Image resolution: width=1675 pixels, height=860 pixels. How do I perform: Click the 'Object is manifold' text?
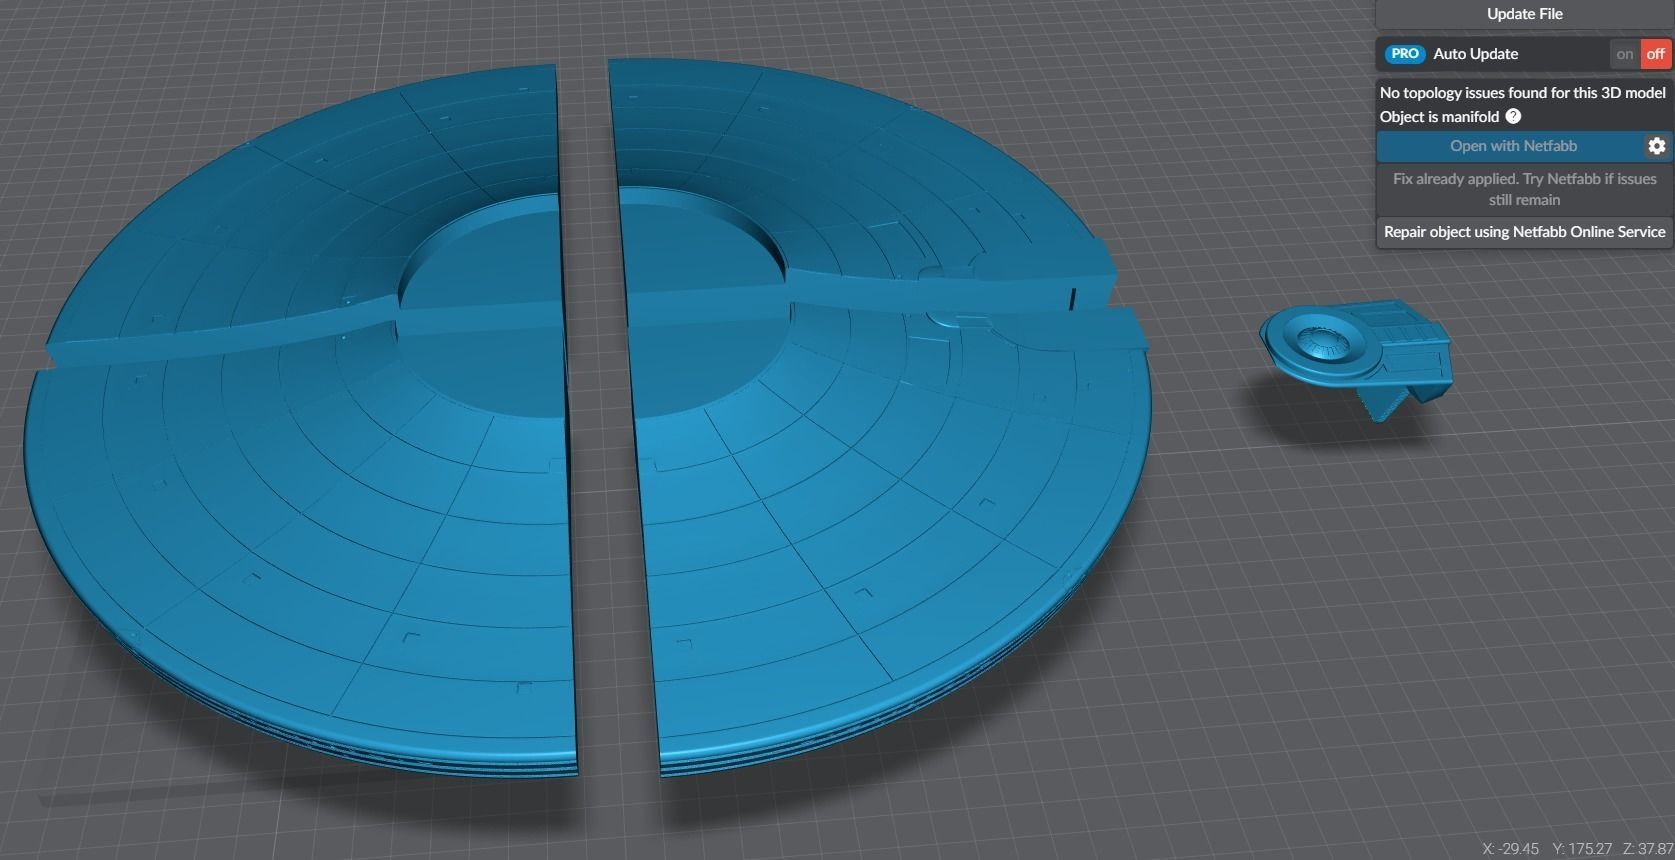pos(1439,116)
